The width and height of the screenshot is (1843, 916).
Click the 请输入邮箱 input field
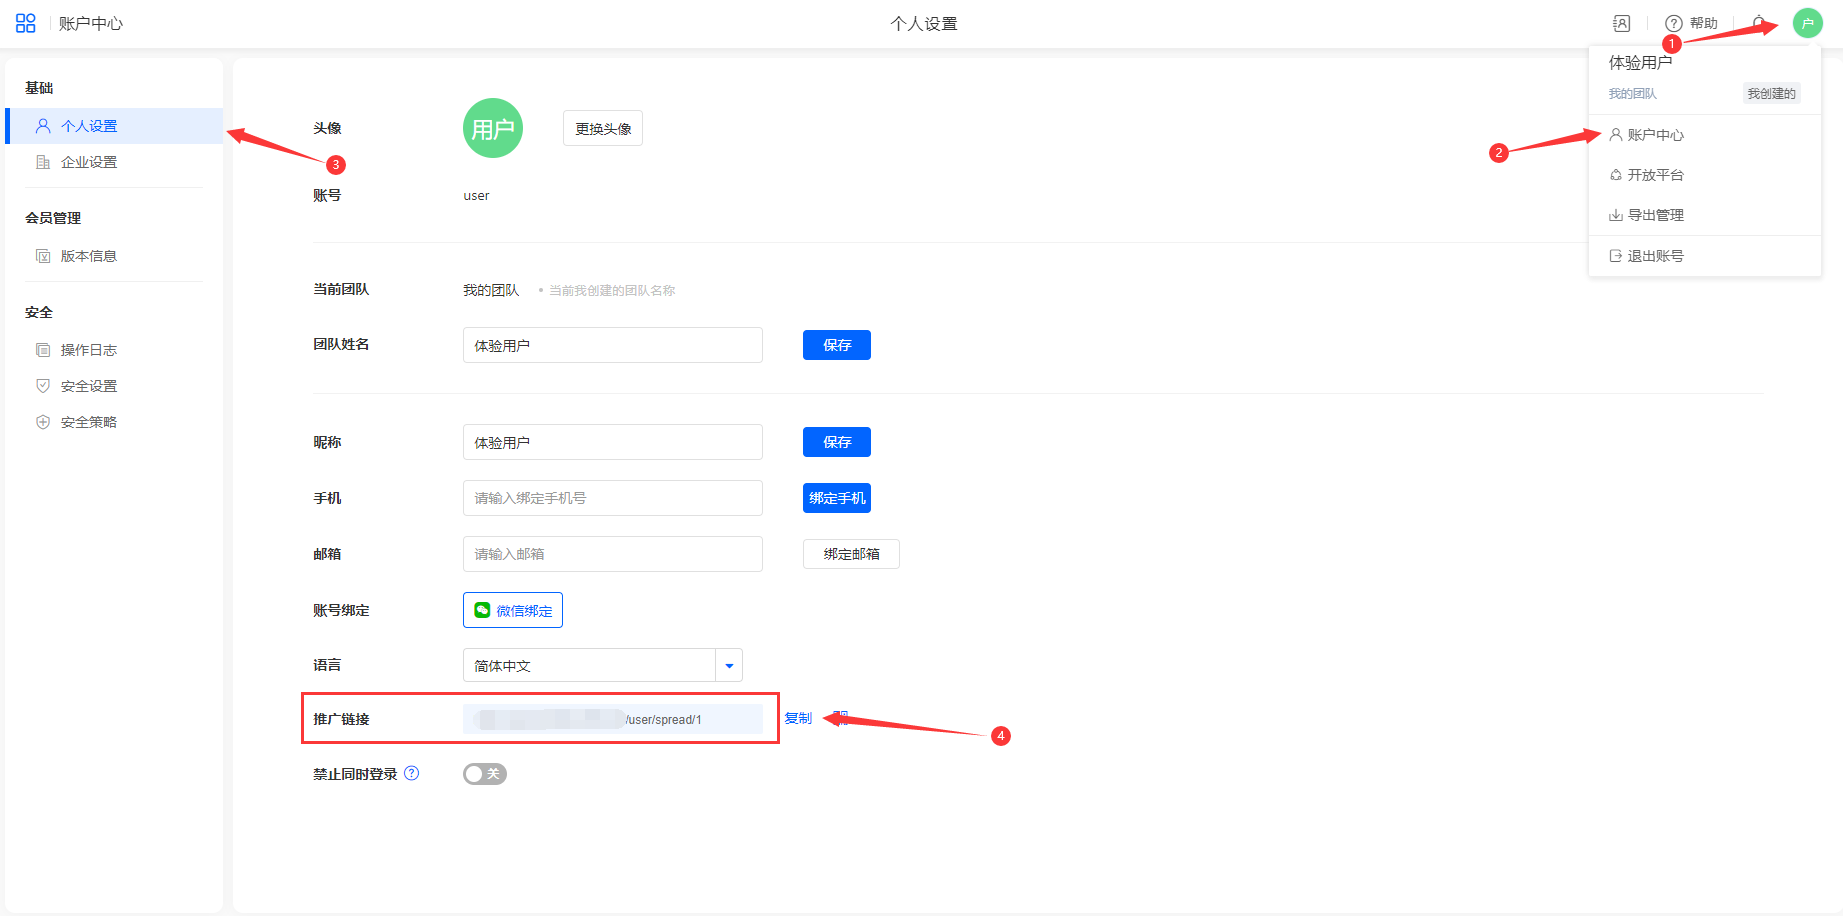(612, 554)
